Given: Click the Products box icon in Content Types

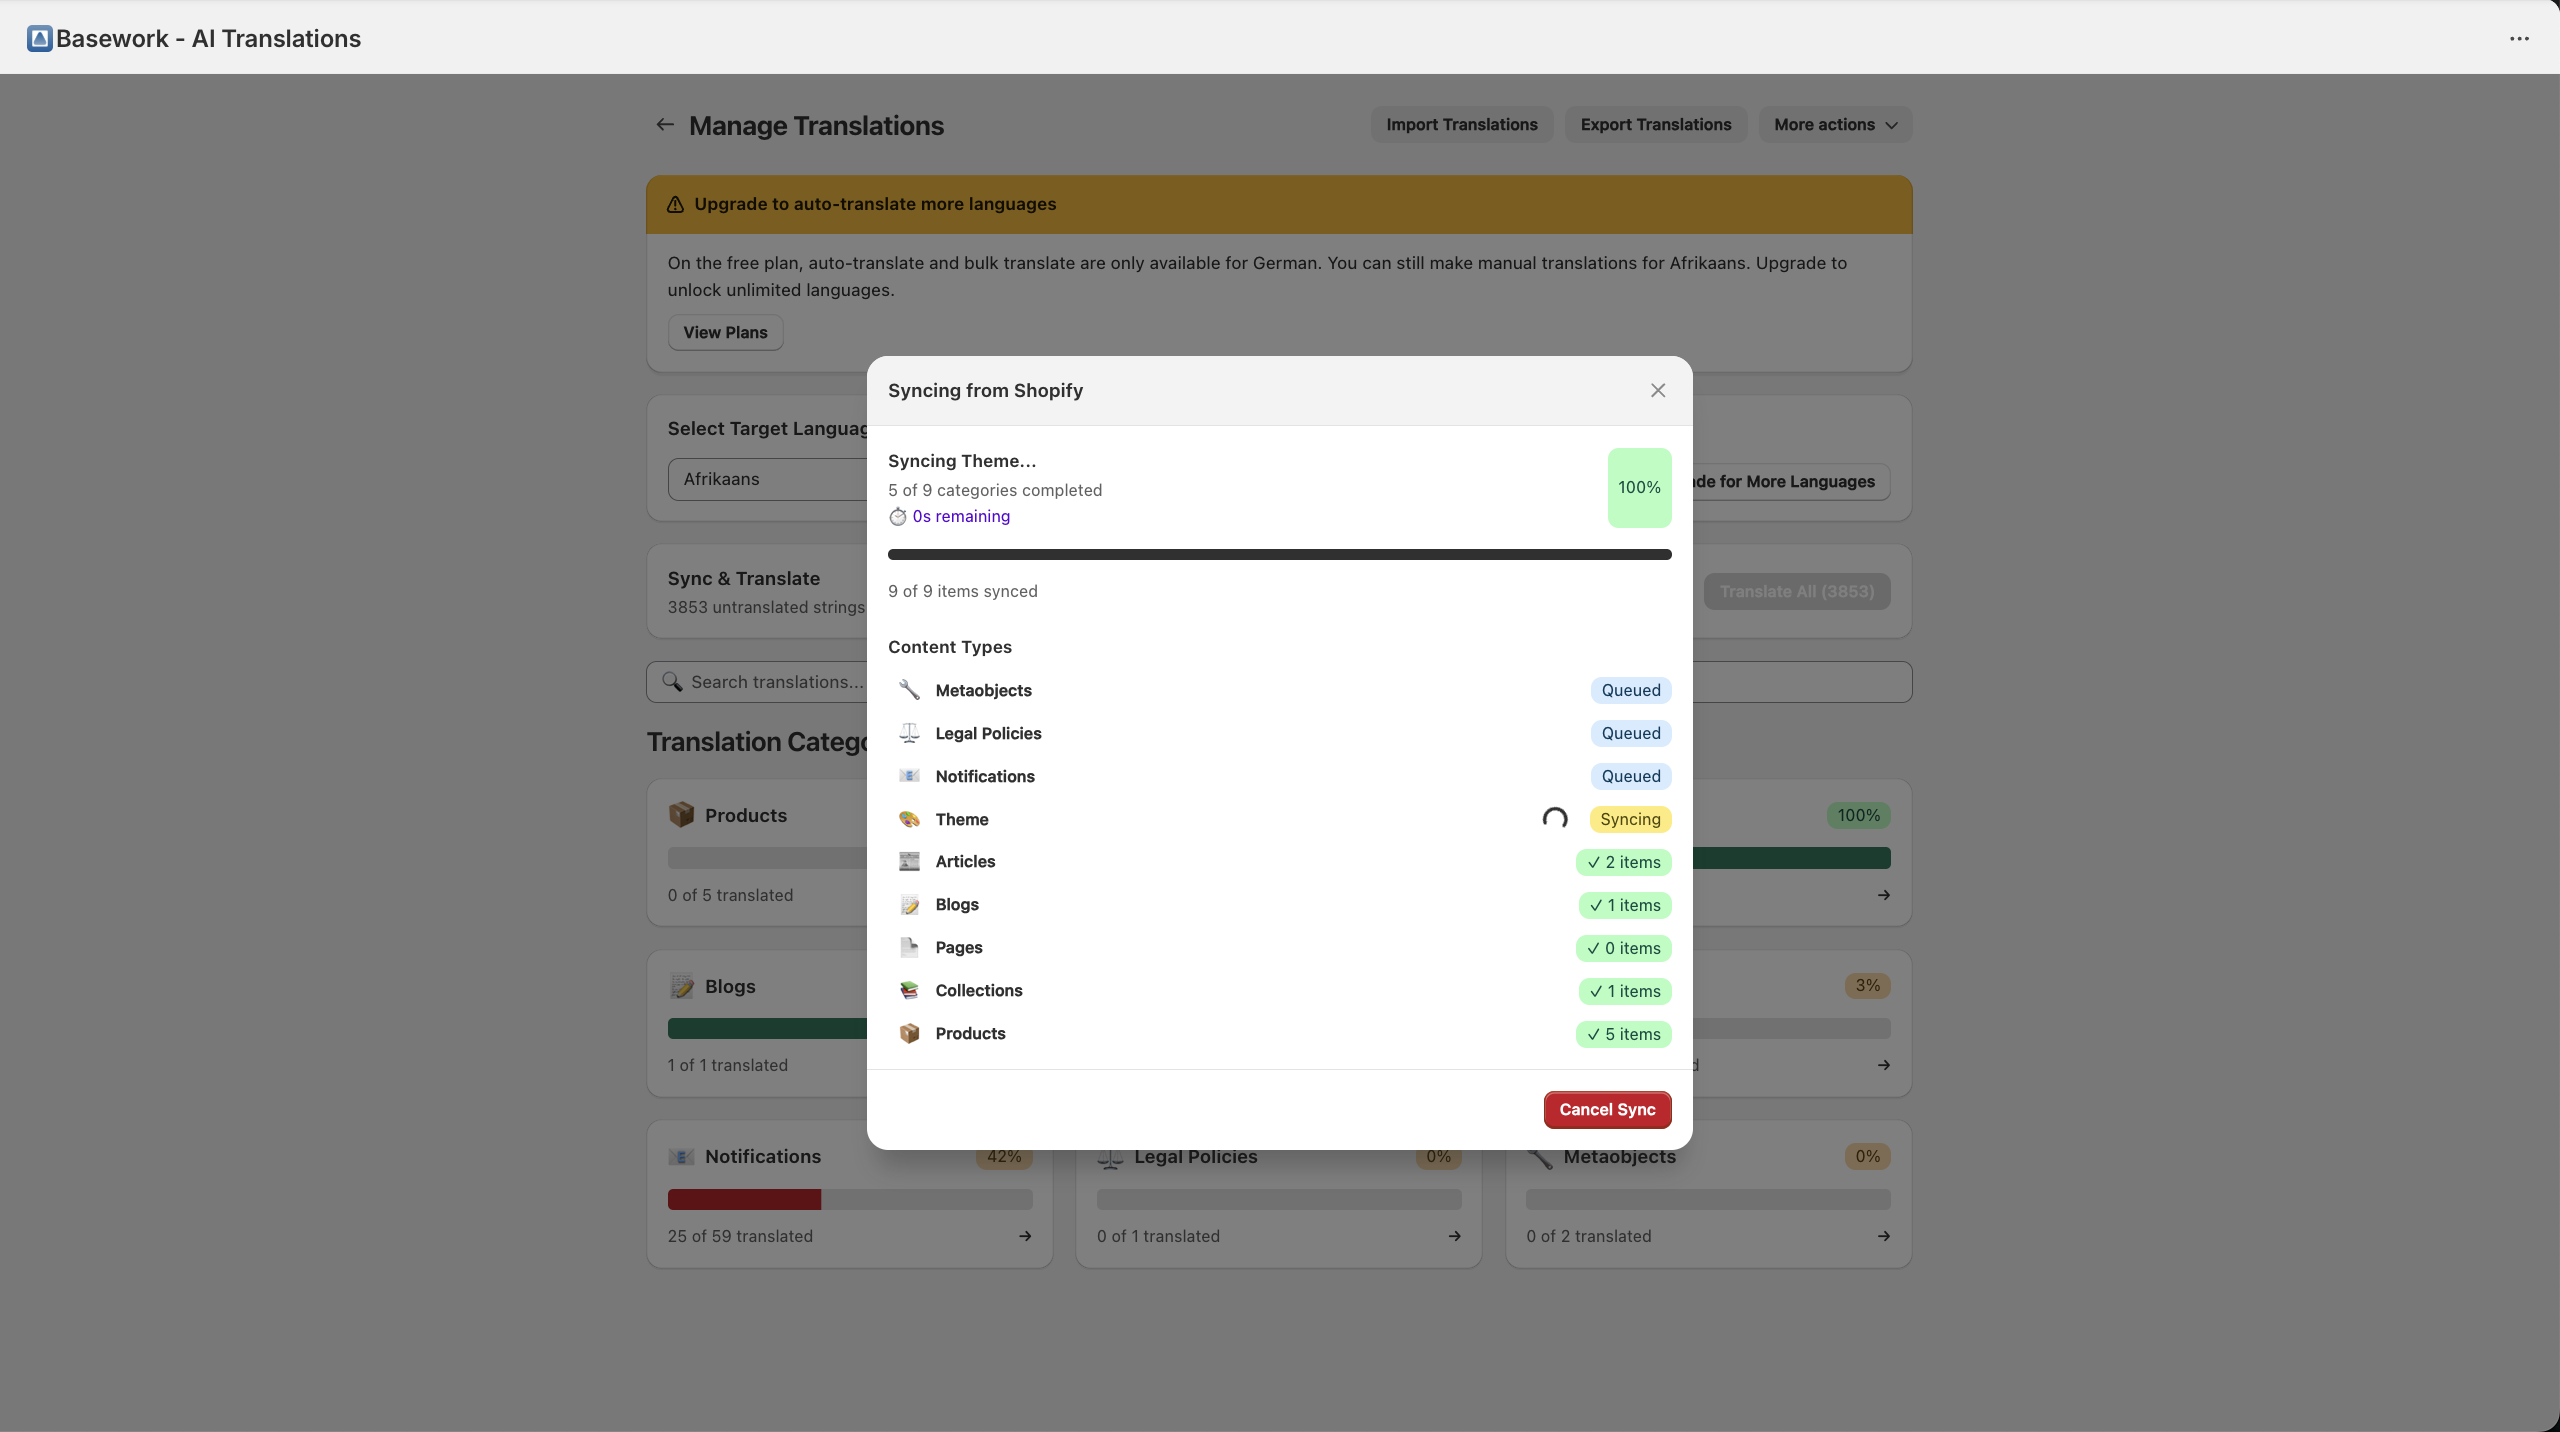Looking at the screenshot, I should point(909,1033).
